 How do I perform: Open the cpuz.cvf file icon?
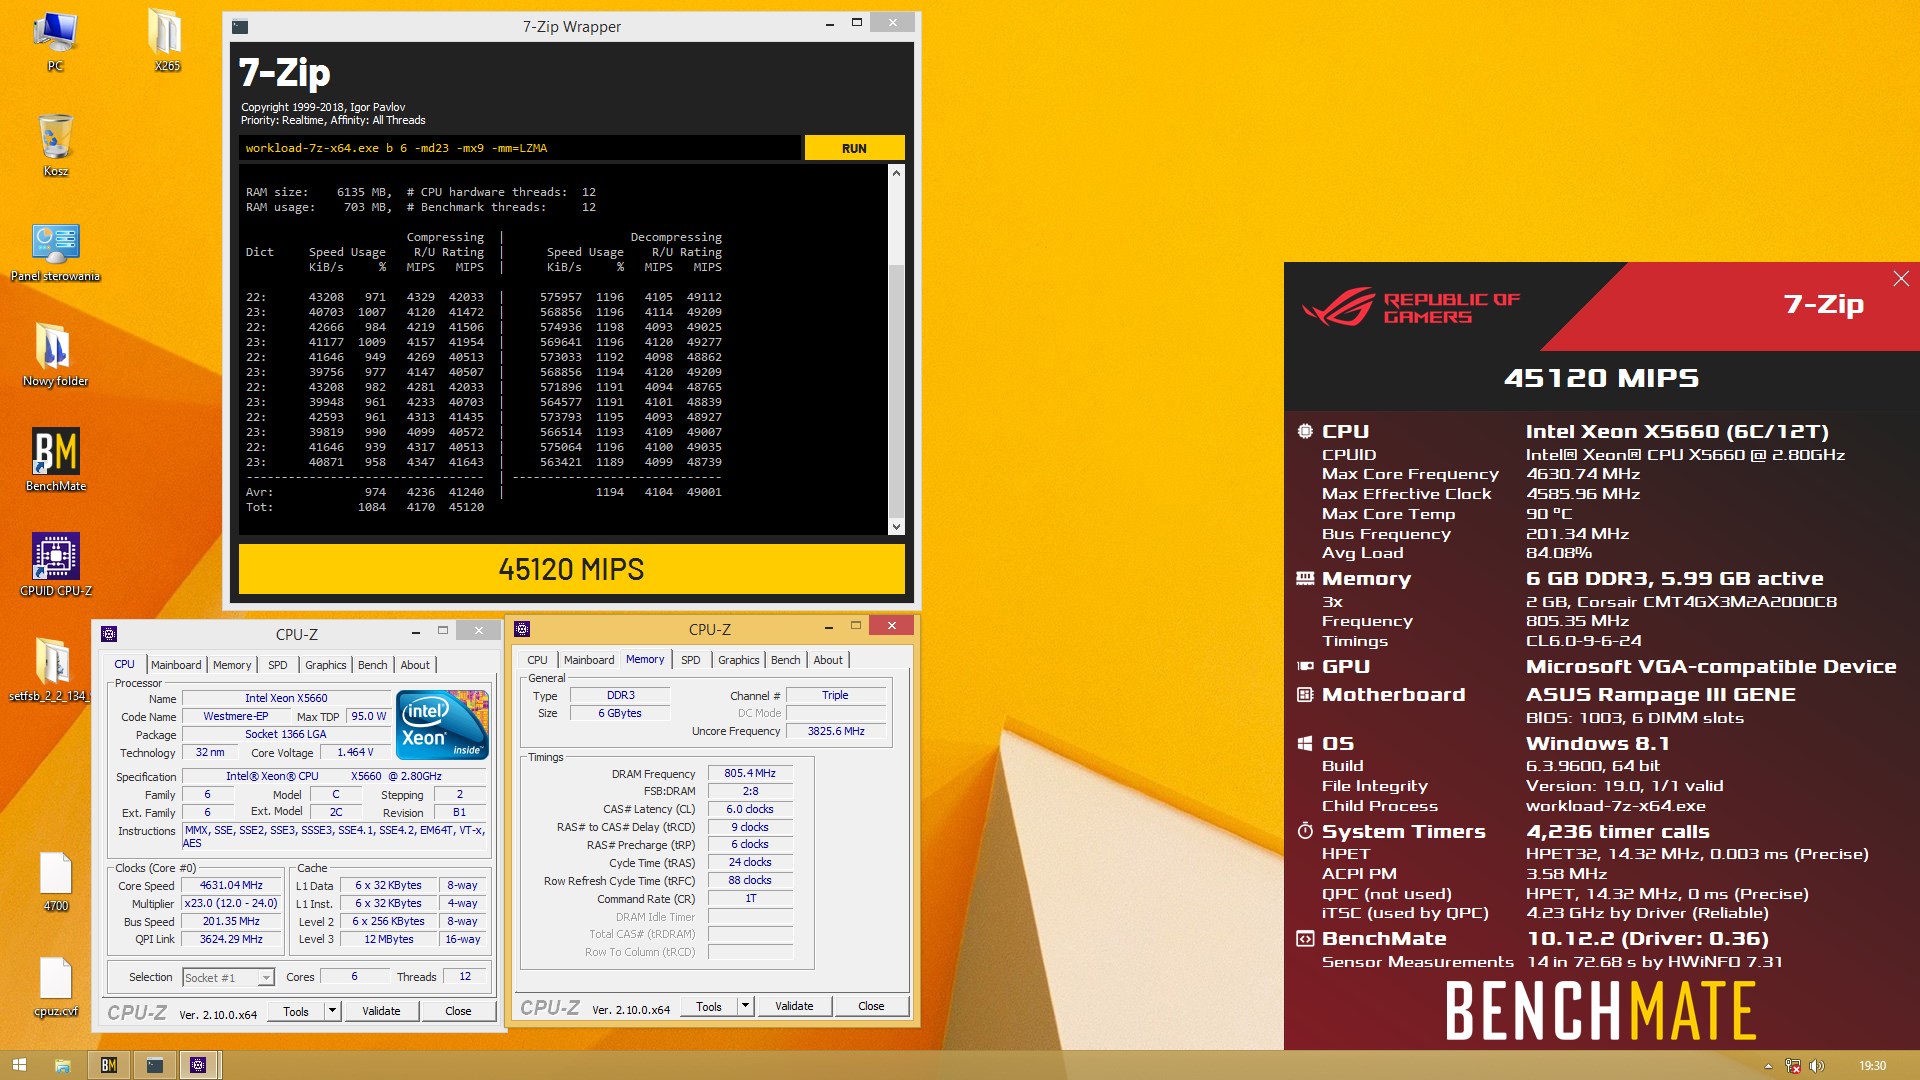(55, 986)
